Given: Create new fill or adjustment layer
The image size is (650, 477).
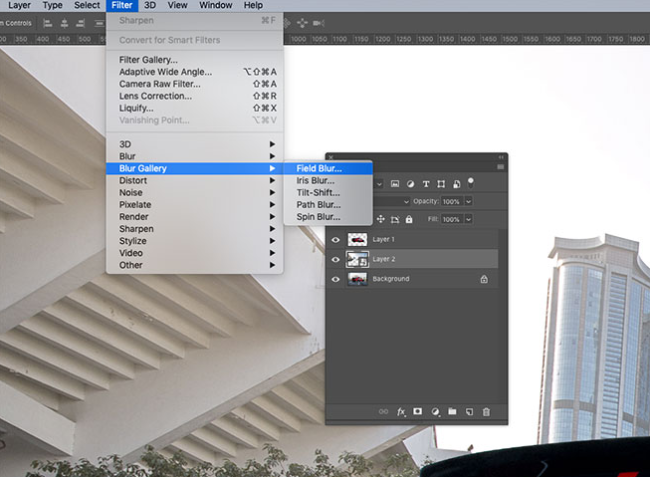Looking at the screenshot, I should [x=435, y=412].
